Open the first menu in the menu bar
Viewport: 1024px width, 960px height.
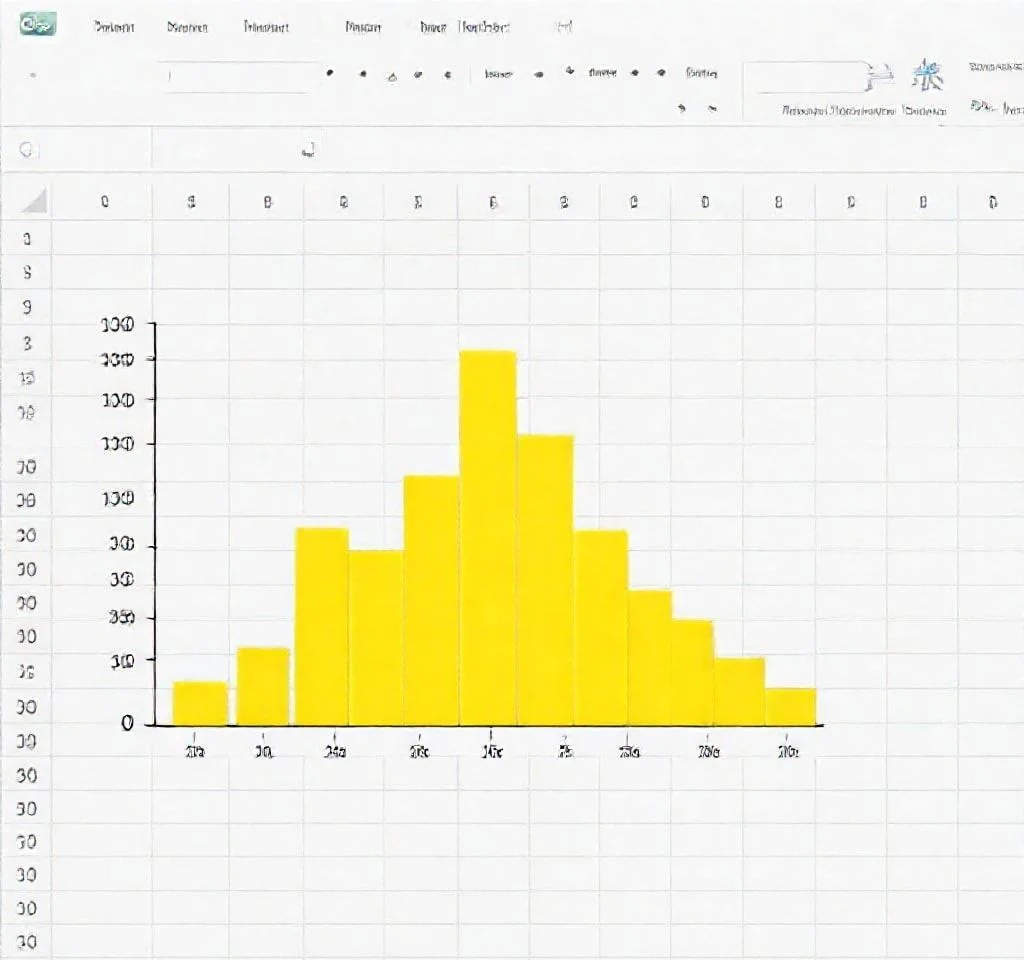pos(115,28)
